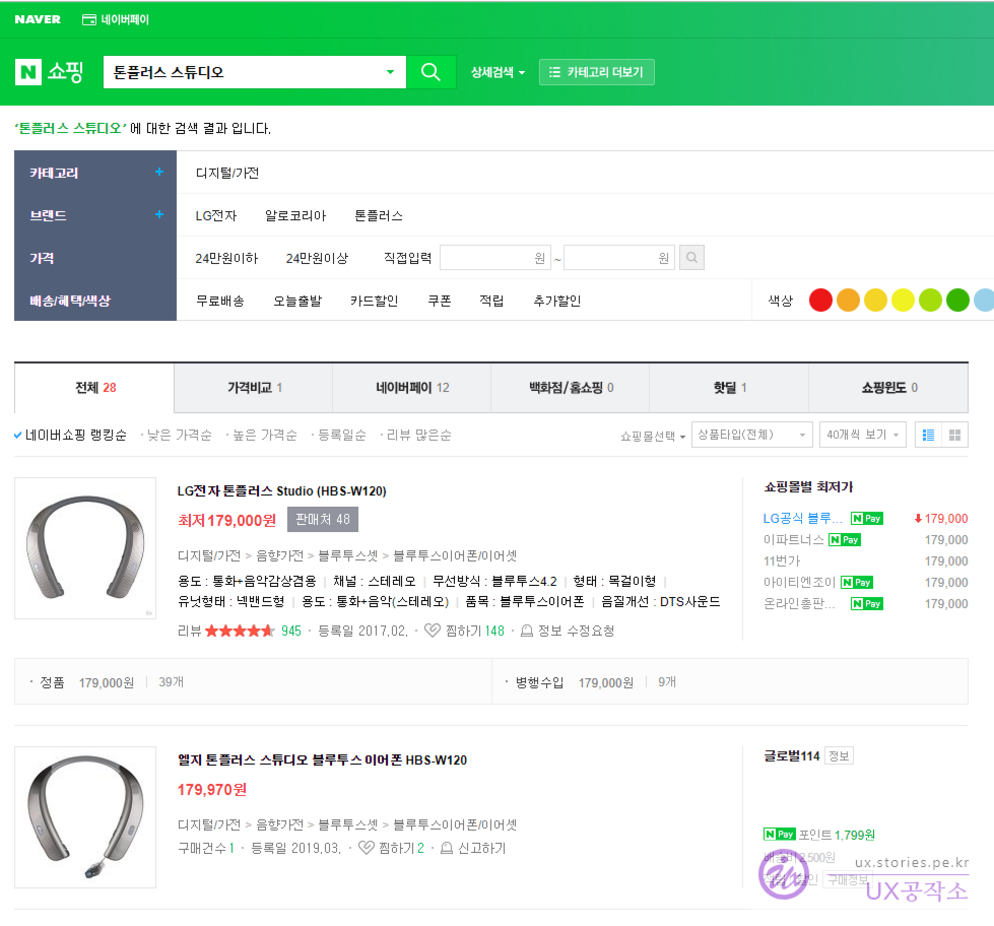Click the minimum price input field

(495, 258)
